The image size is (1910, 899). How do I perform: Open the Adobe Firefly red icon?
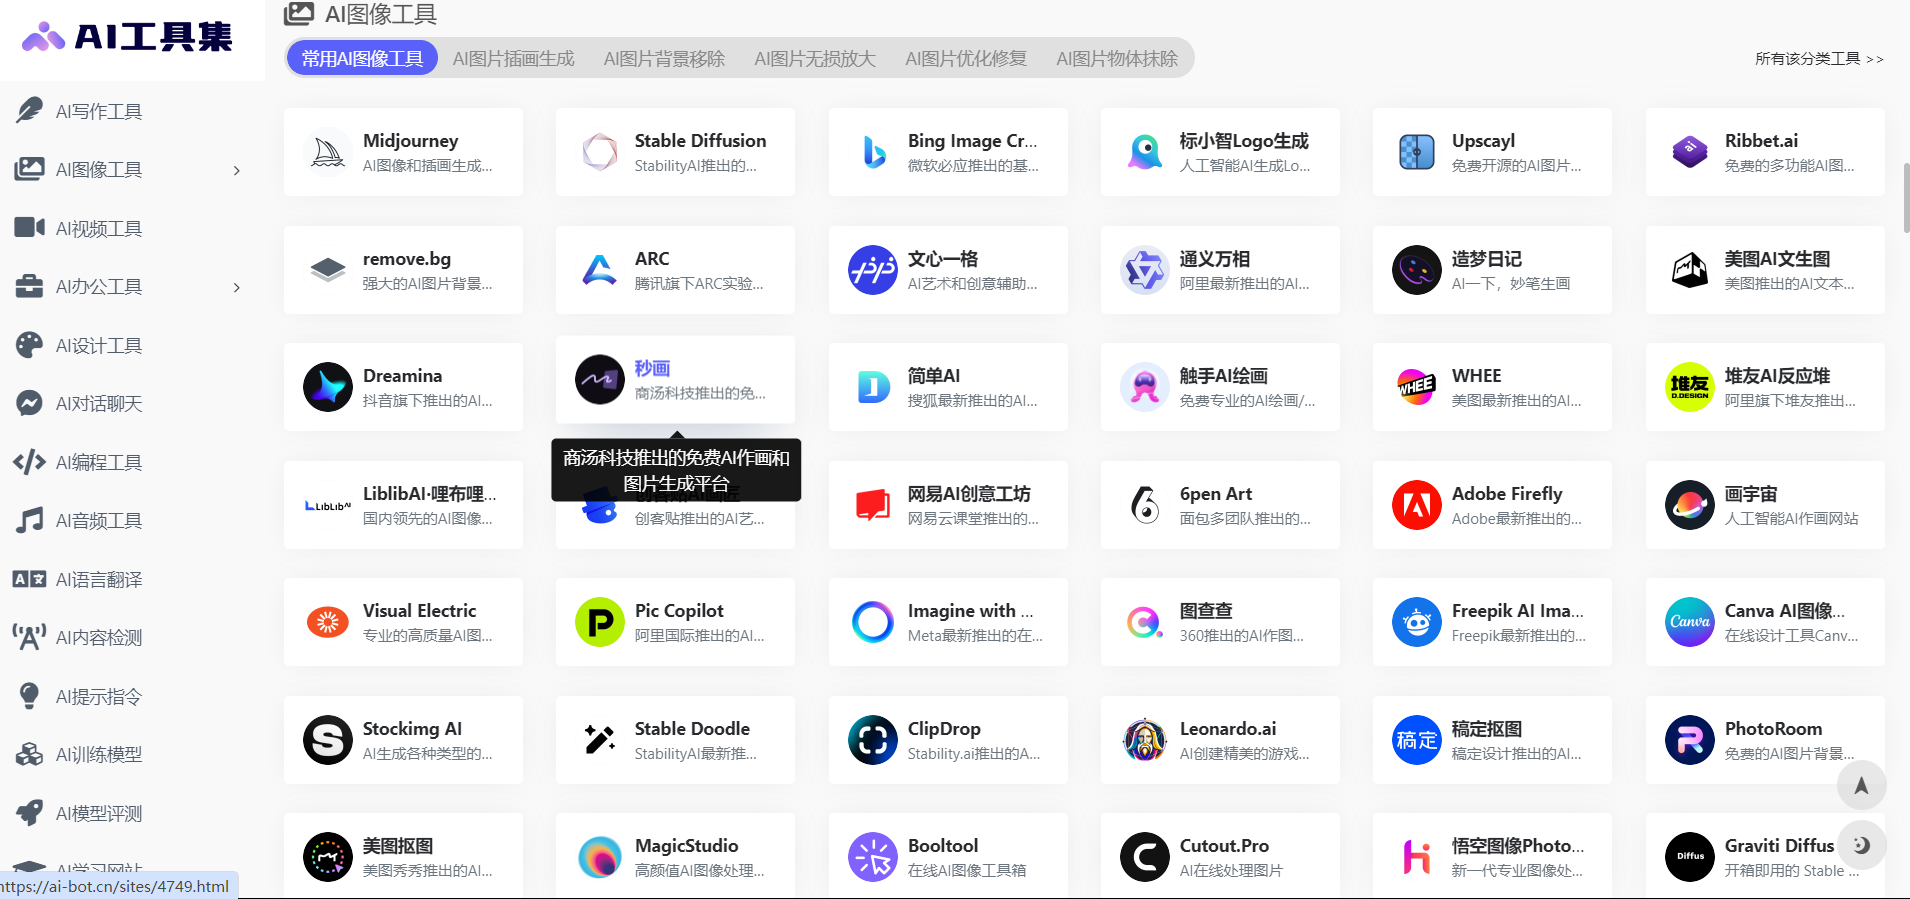coord(1417,505)
